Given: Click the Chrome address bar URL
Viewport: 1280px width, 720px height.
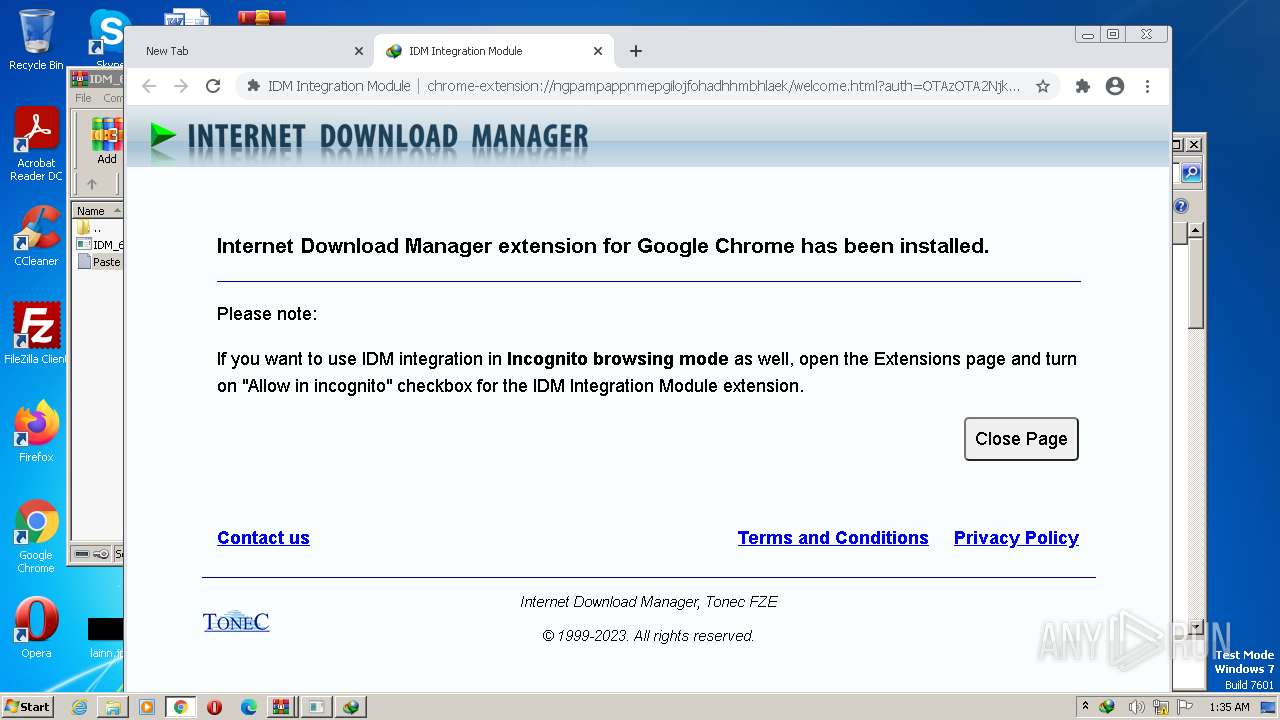Looking at the screenshot, I should click(x=723, y=86).
